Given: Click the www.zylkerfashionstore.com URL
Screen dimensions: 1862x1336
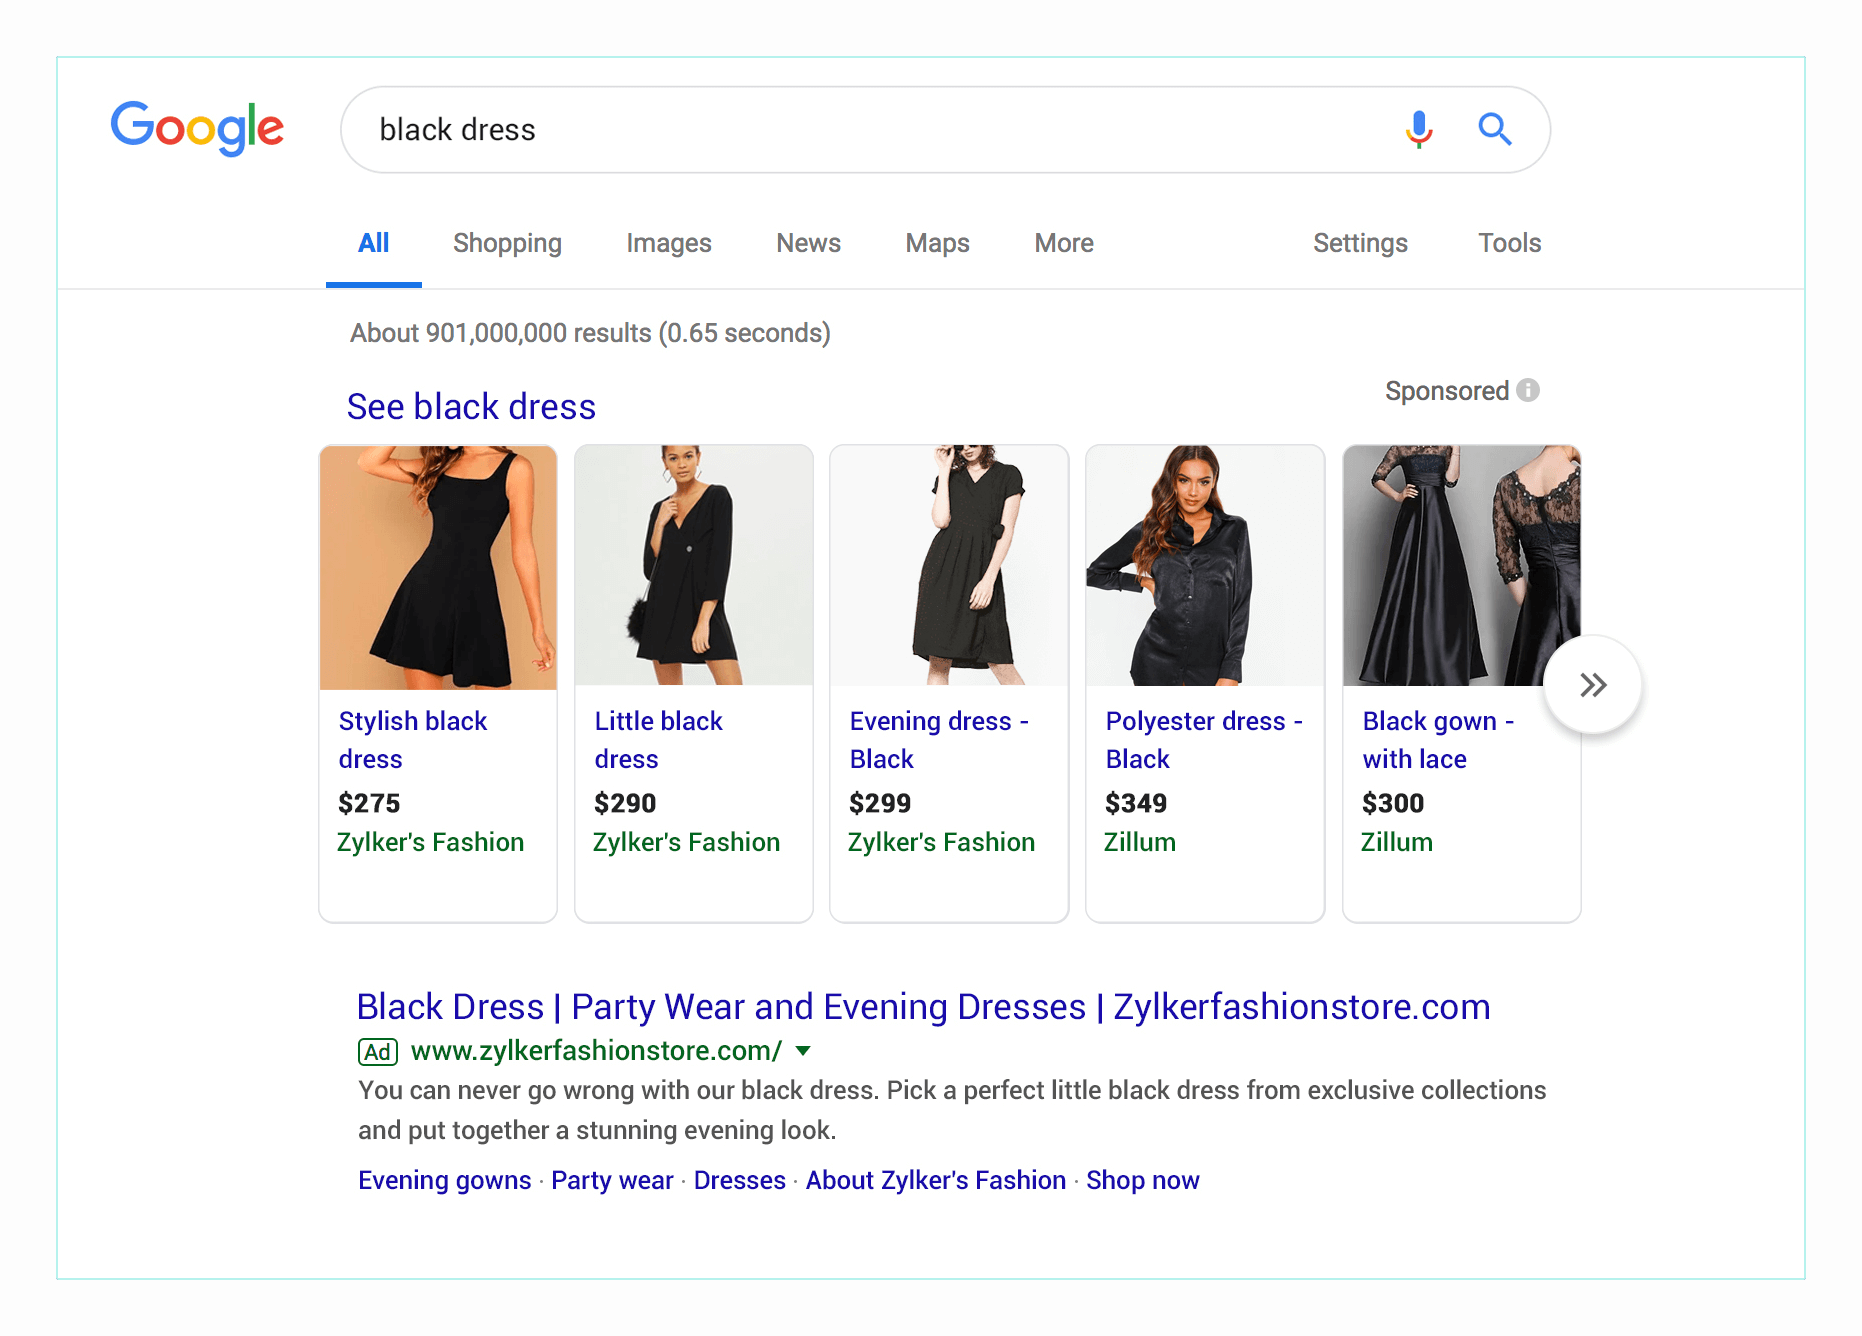Looking at the screenshot, I should [x=596, y=1051].
